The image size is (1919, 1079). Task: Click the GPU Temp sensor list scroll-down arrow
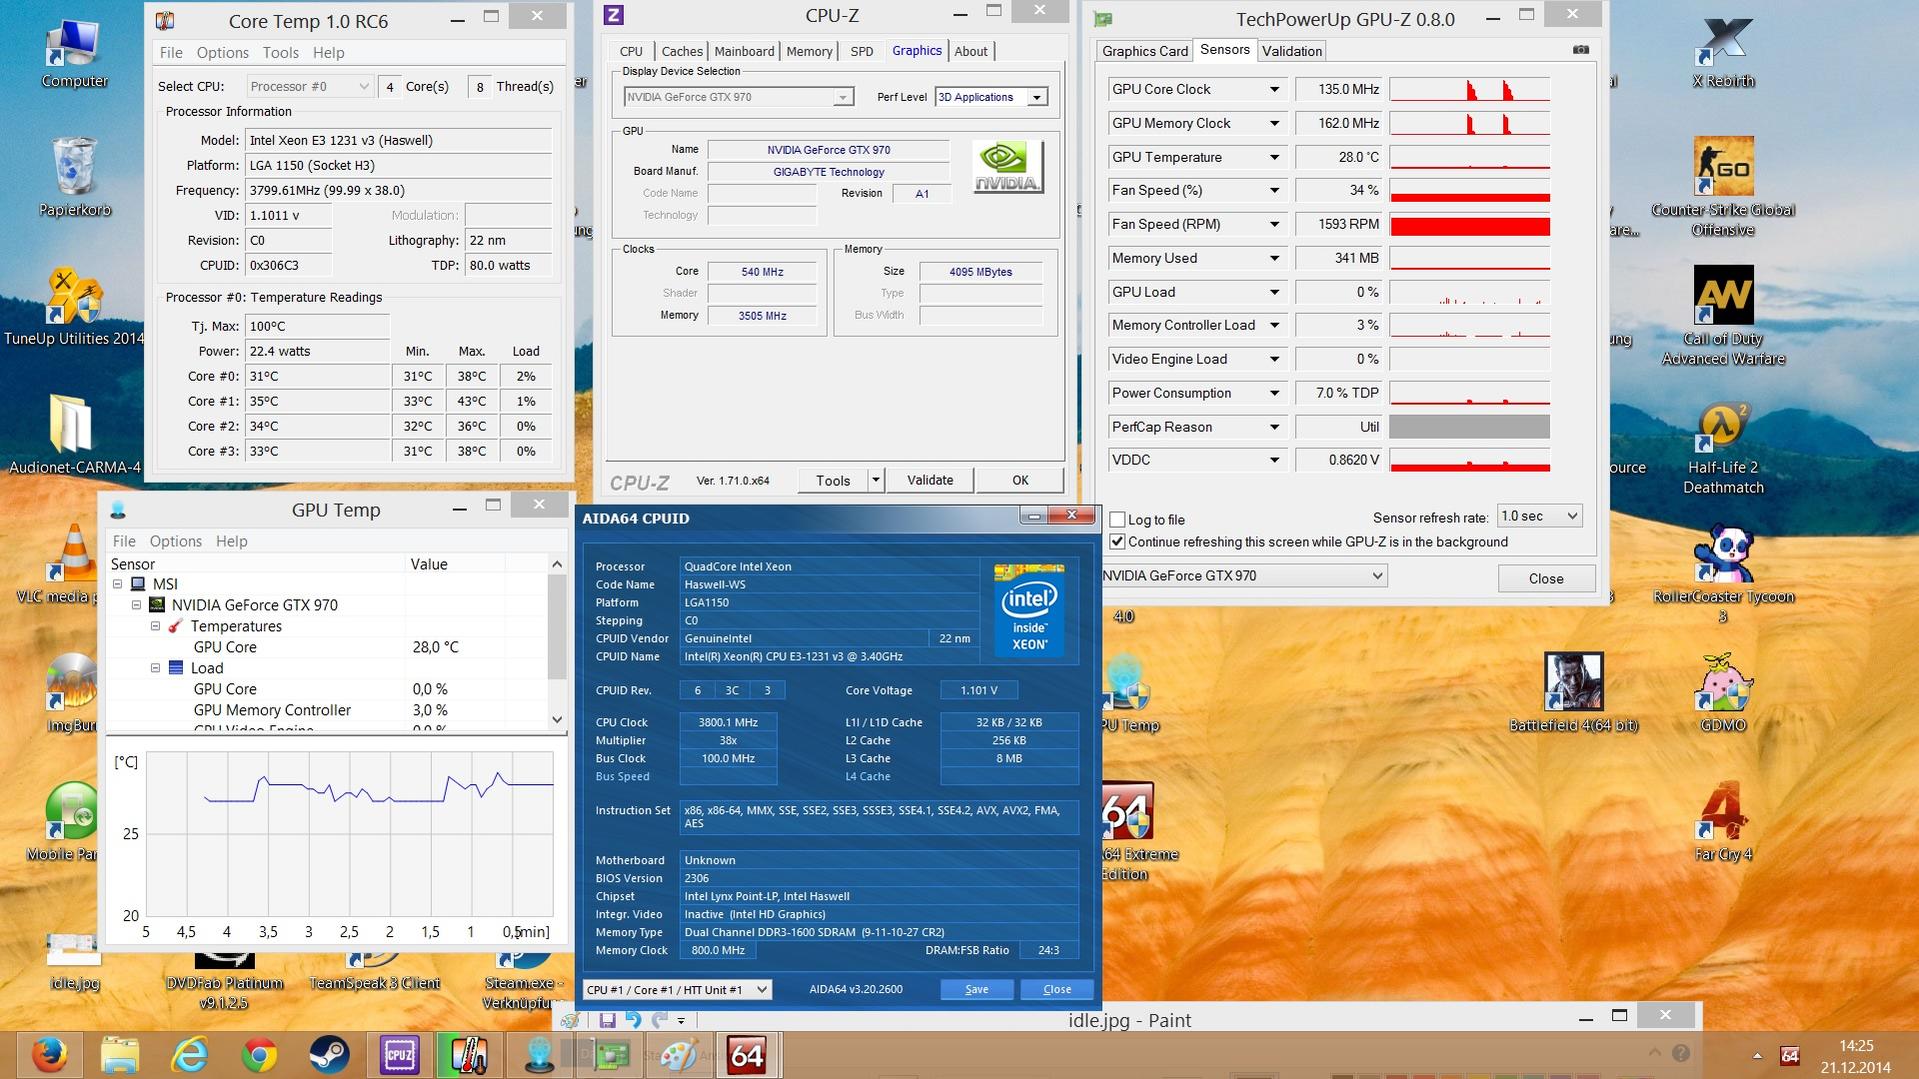click(x=557, y=720)
